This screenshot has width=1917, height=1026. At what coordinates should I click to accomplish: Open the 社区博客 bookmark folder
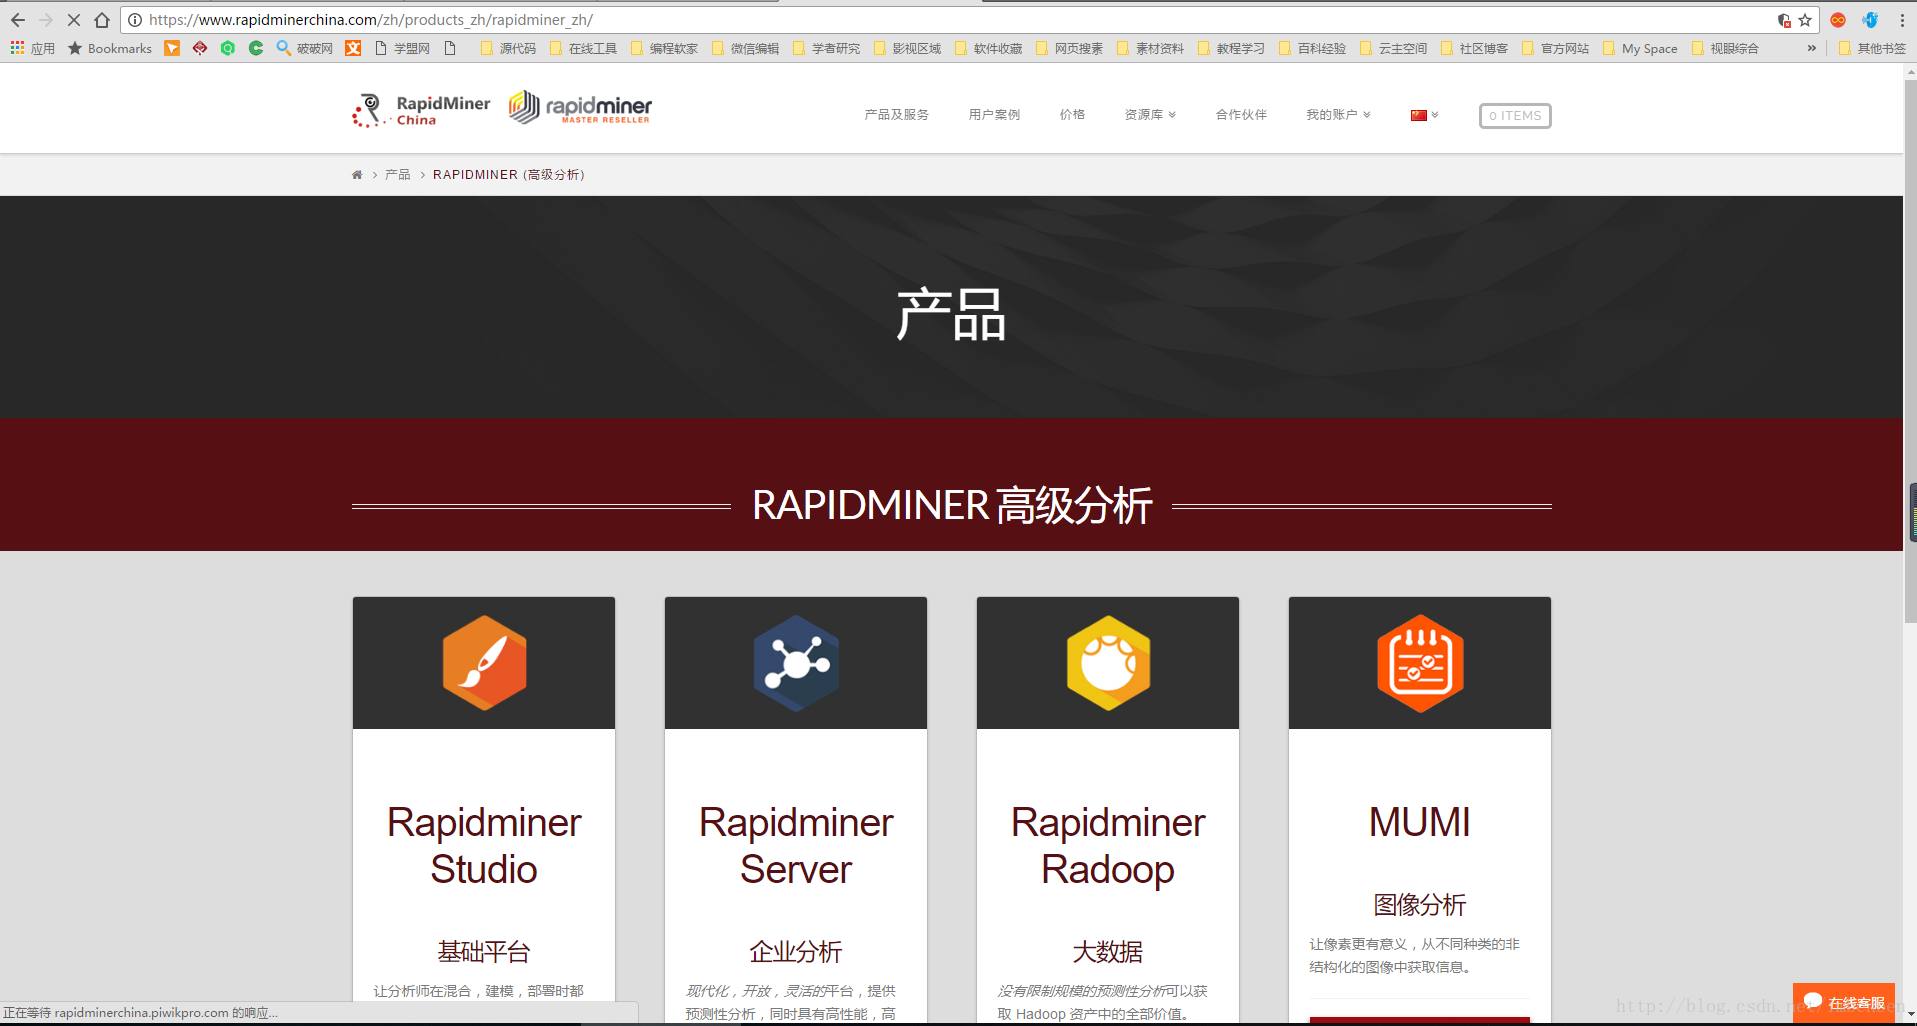pos(1474,48)
